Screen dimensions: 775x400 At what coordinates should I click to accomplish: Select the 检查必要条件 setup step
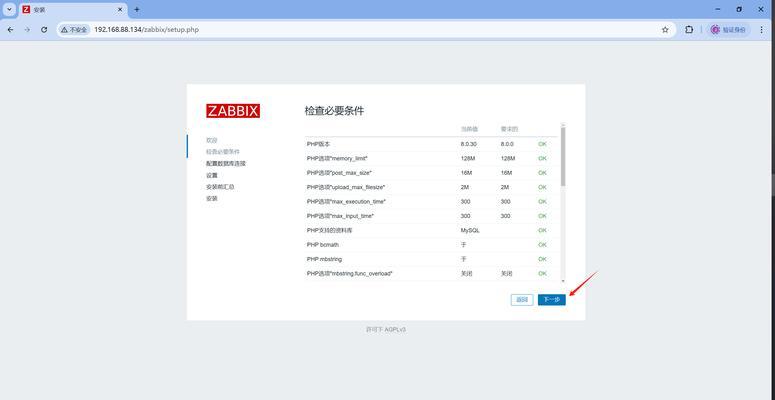click(222, 152)
